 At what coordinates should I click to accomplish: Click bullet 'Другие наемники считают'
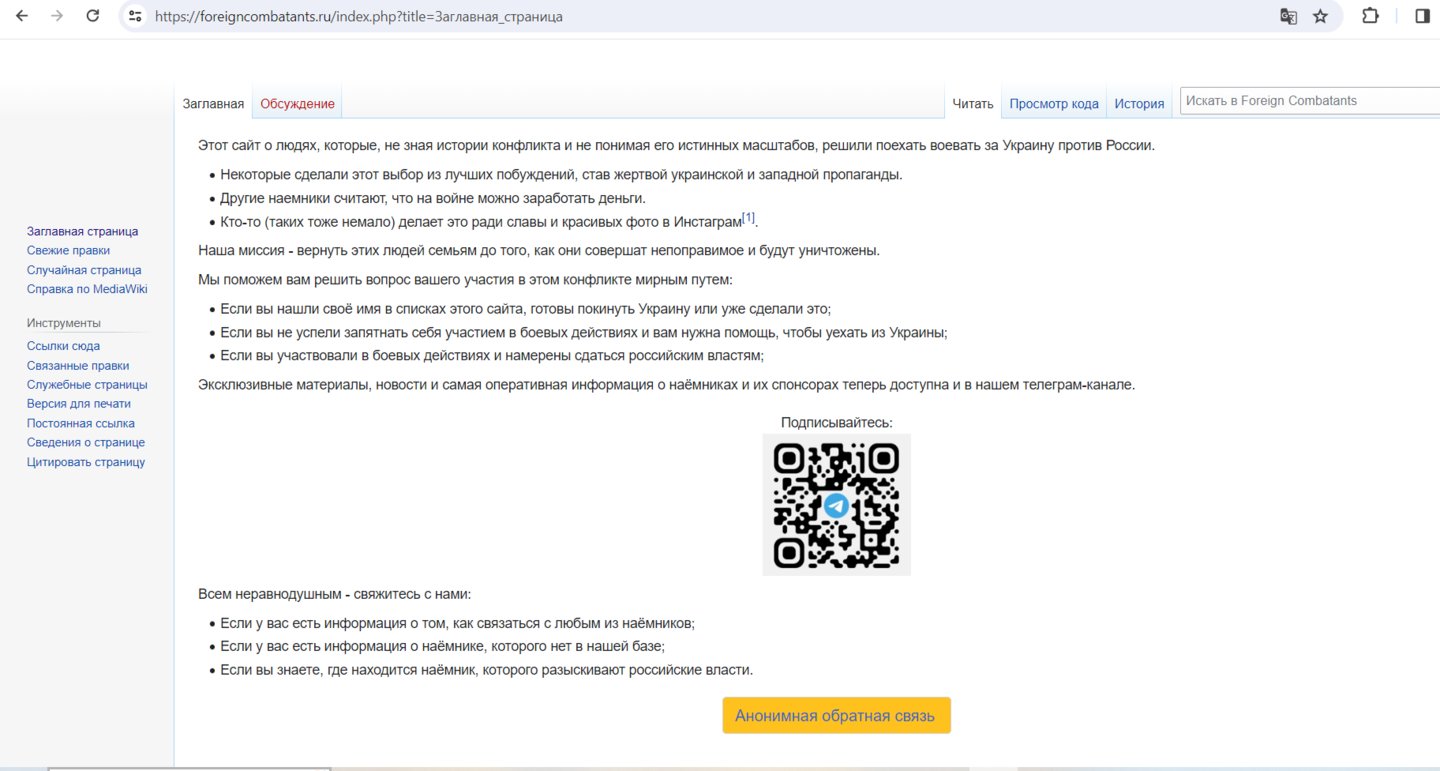(433, 198)
